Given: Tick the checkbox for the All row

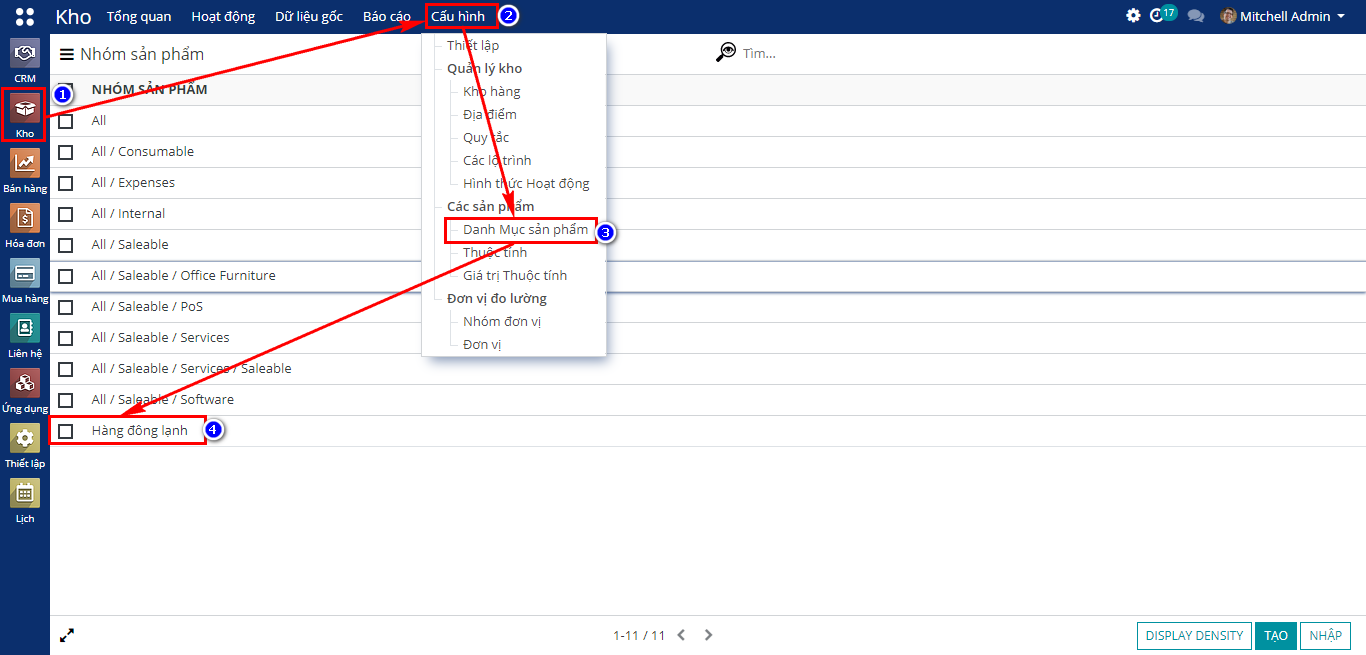Looking at the screenshot, I should click(65, 121).
